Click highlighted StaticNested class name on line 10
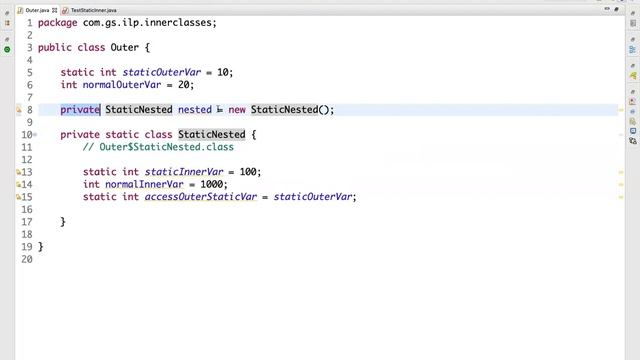This screenshot has width=640, height=360. coord(211,134)
